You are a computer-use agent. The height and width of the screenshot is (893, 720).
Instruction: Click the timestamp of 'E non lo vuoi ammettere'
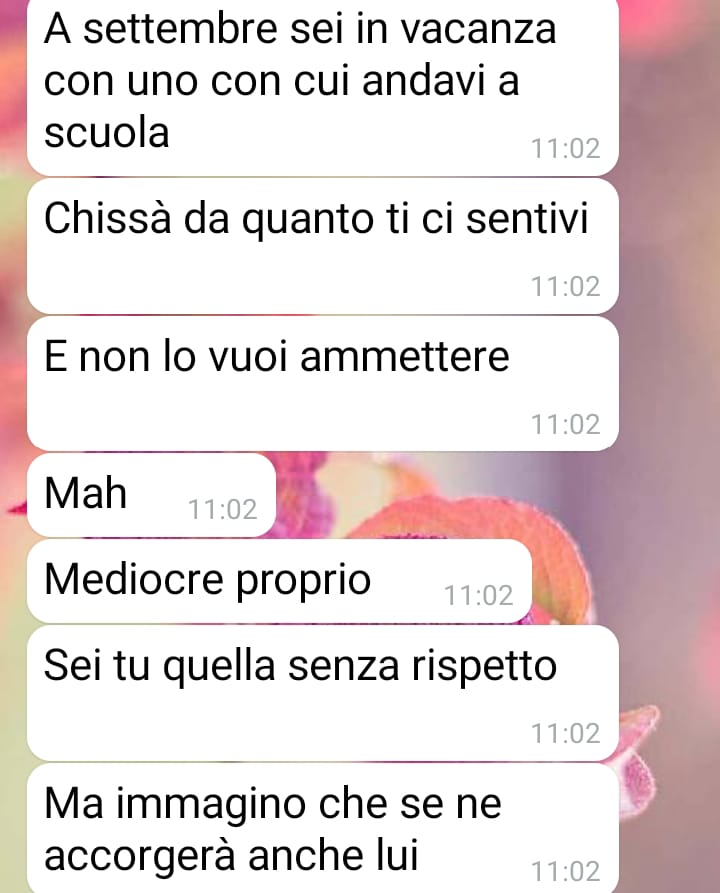coord(566,424)
